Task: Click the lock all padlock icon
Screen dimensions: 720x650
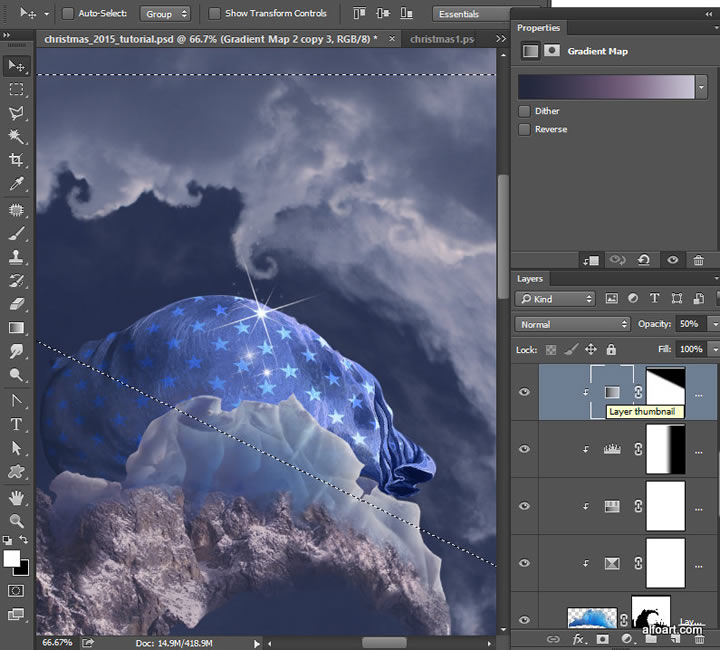Action: click(x=611, y=349)
